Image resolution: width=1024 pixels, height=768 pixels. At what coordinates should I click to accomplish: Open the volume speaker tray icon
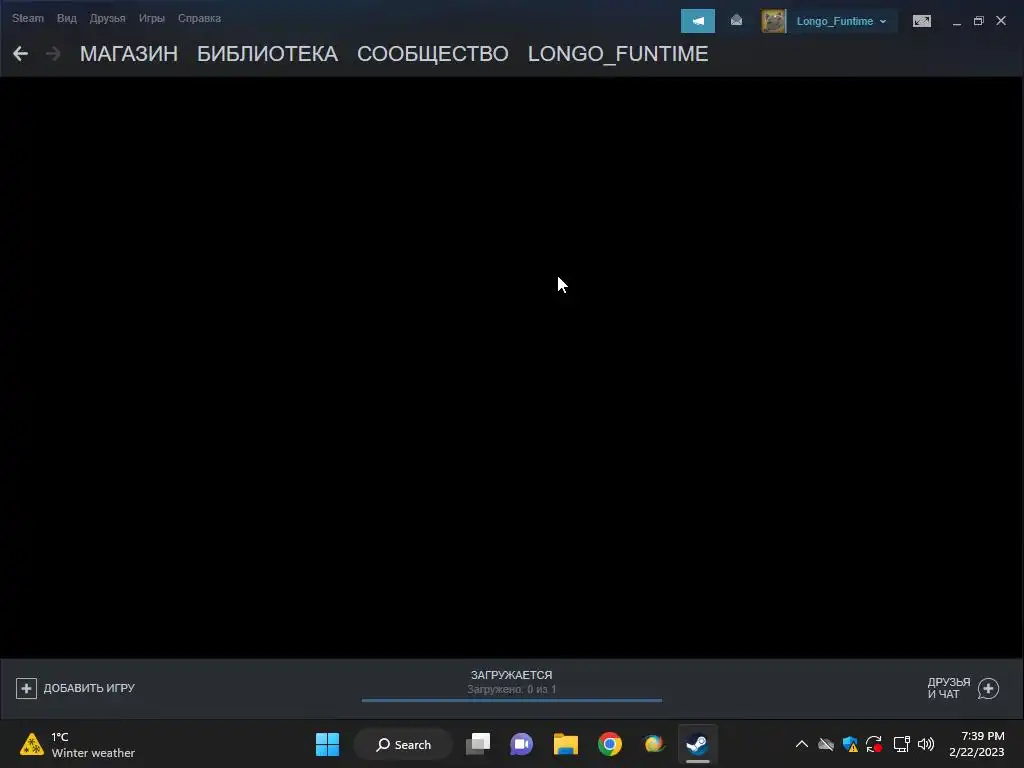[x=926, y=744]
